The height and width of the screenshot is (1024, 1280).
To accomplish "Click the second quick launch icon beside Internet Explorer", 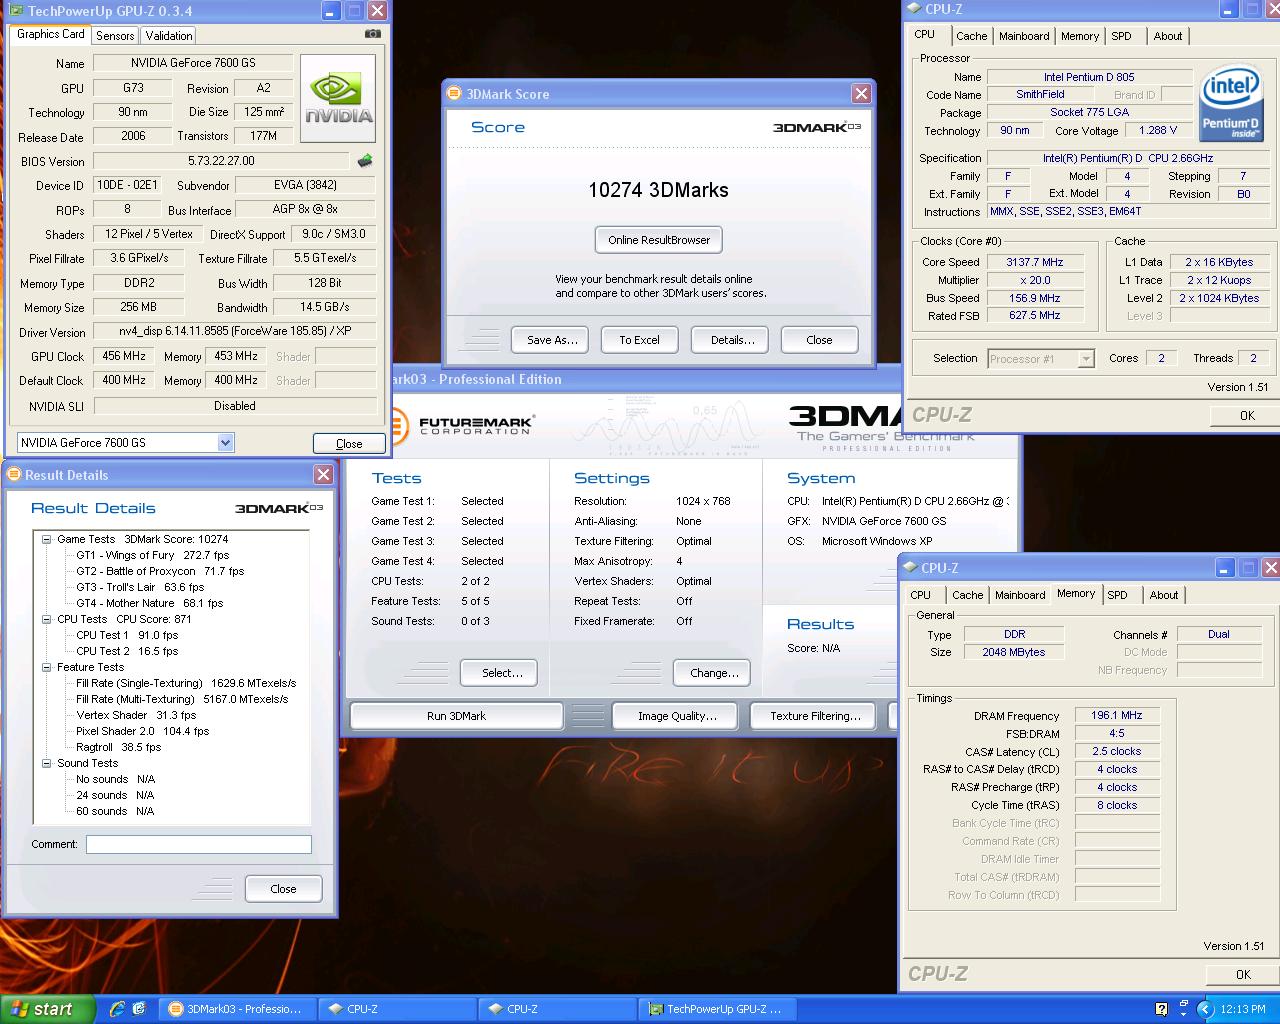I will (x=139, y=1009).
